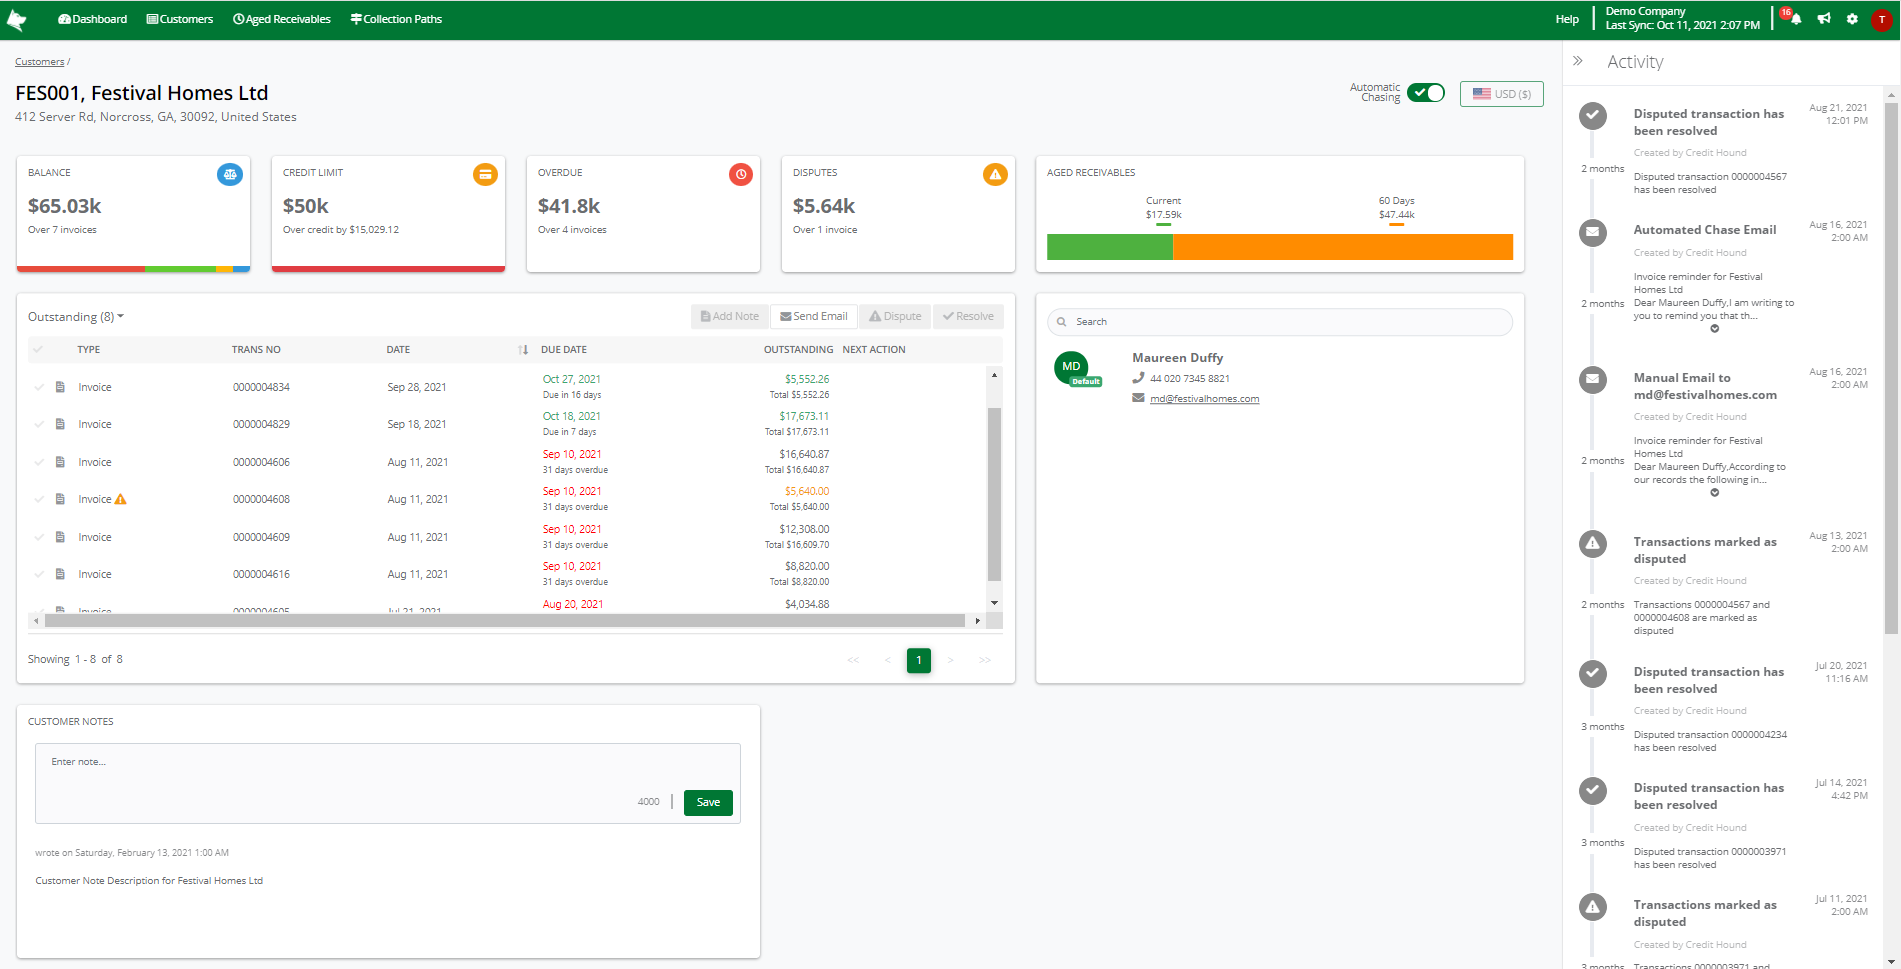Click the Disputes warning icon
The height and width of the screenshot is (969, 1901).
tap(995, 174)
